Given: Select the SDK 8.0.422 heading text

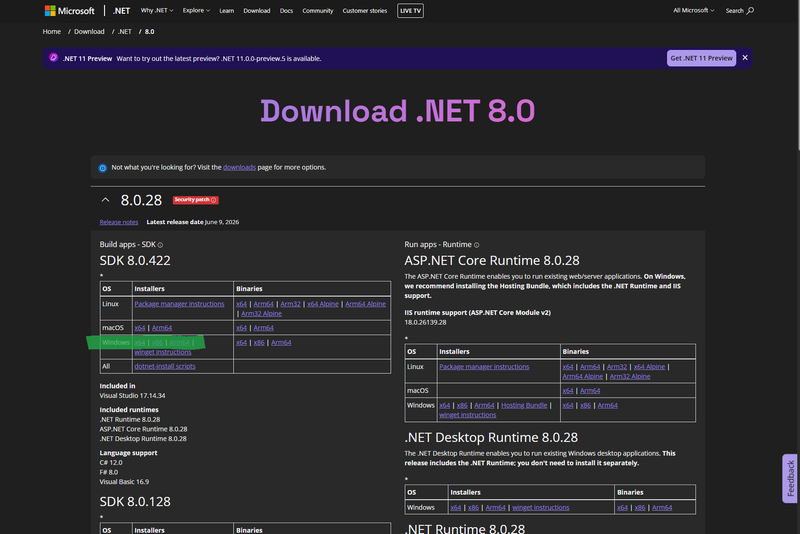Looking at the screenshot, I should 135,261.
